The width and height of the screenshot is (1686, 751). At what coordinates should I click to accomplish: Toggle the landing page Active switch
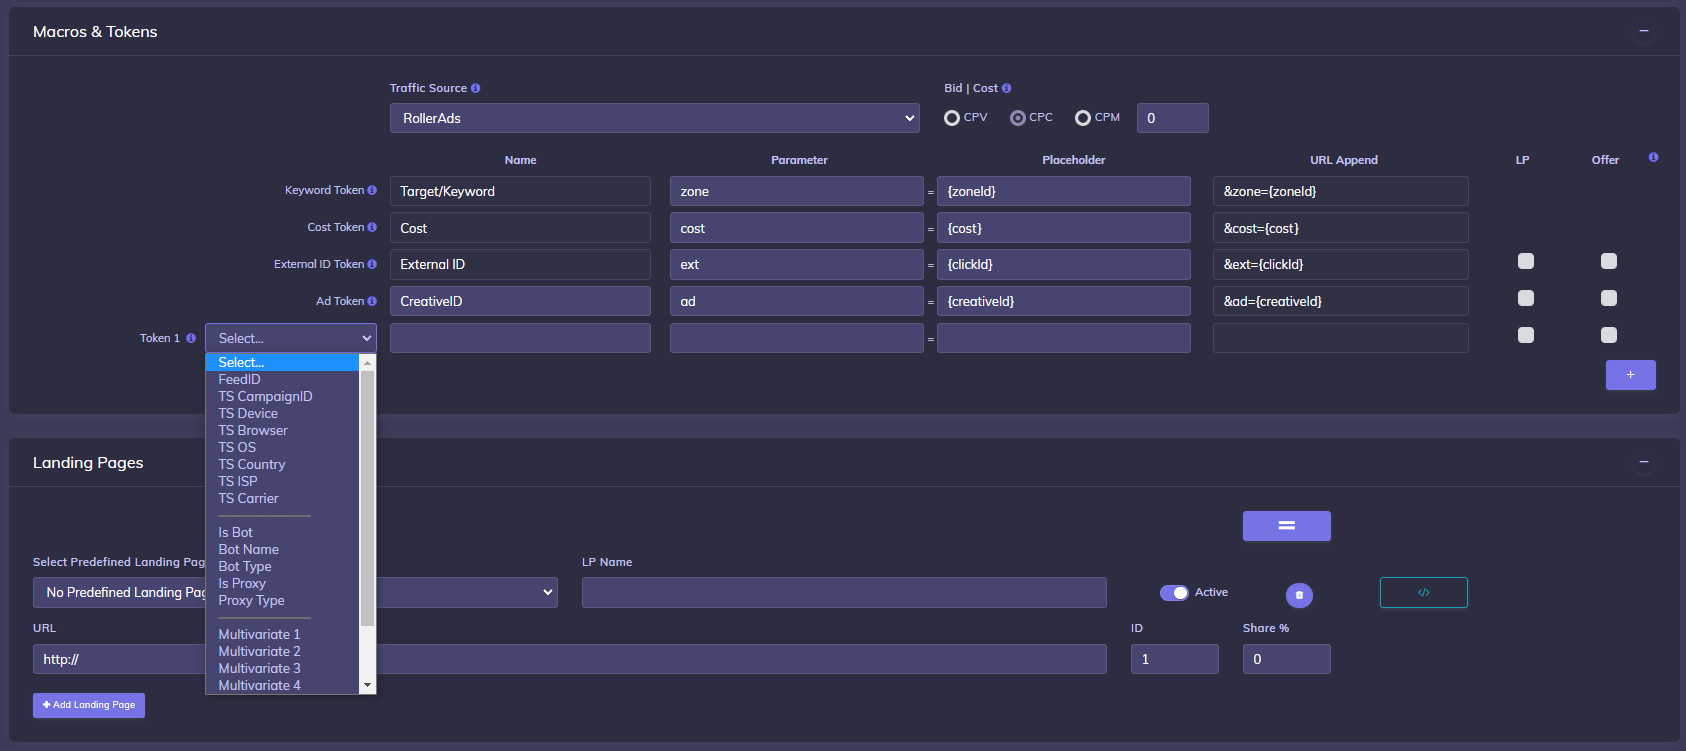1174,593
